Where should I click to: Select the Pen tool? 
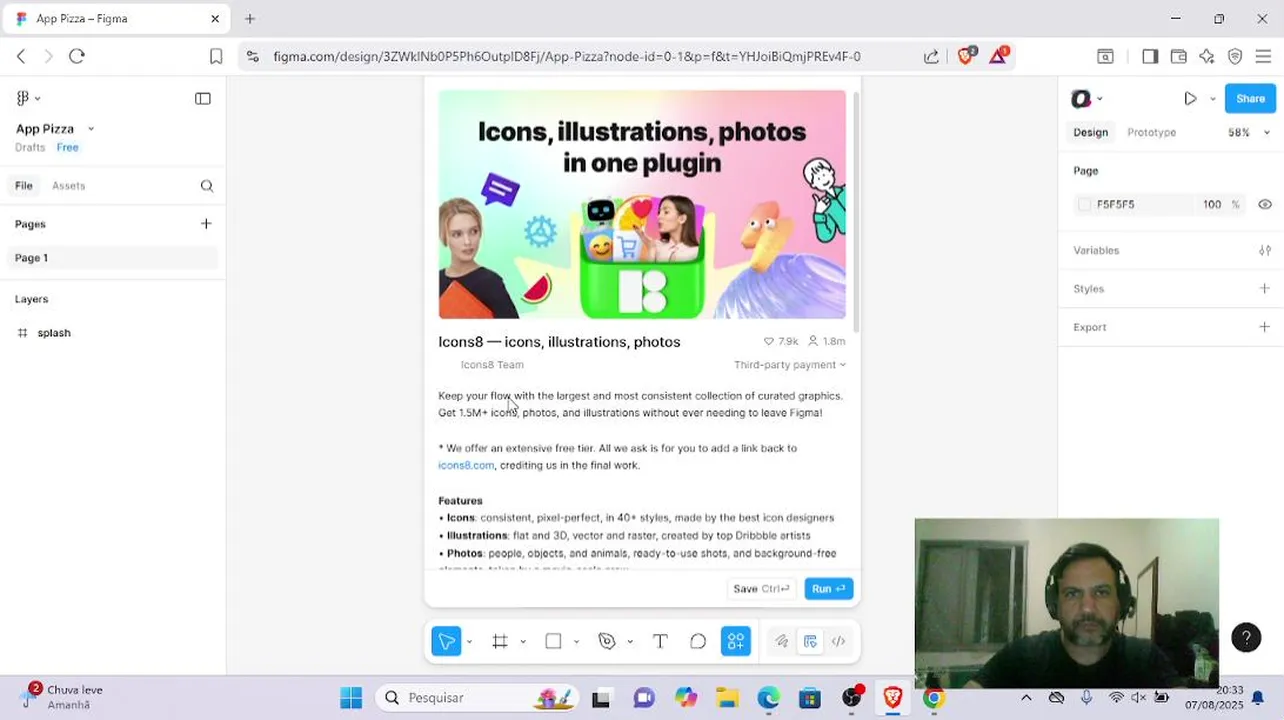click(607, 641)
